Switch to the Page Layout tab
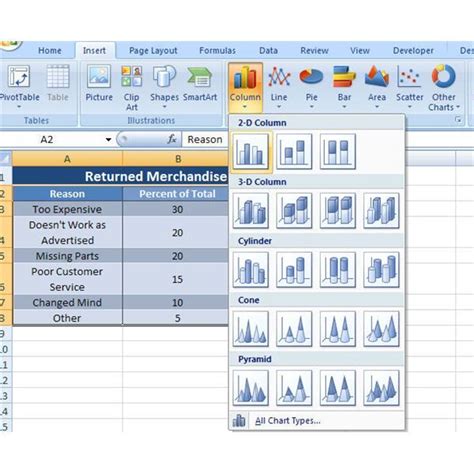Screen dimensions: 474x474 point(153,51)
